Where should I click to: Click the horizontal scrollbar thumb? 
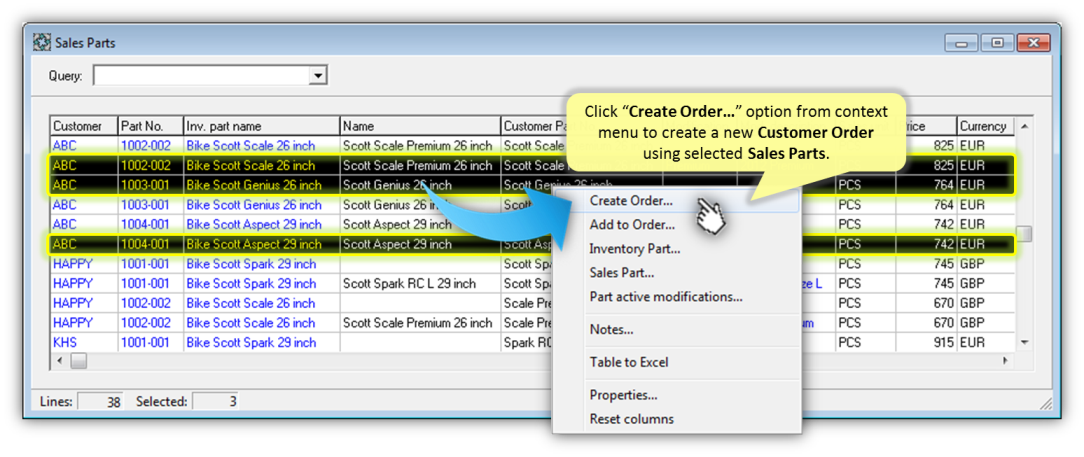coord(78,361)
